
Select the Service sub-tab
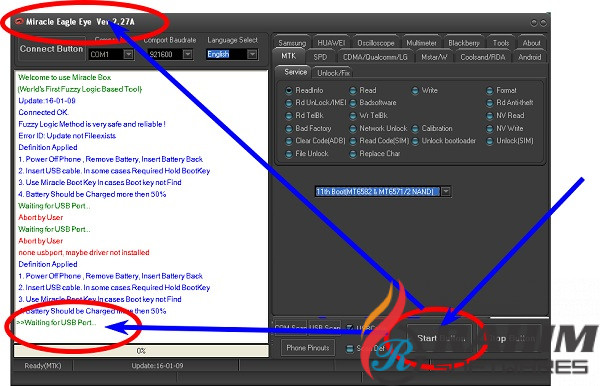(x=295, y=72)
